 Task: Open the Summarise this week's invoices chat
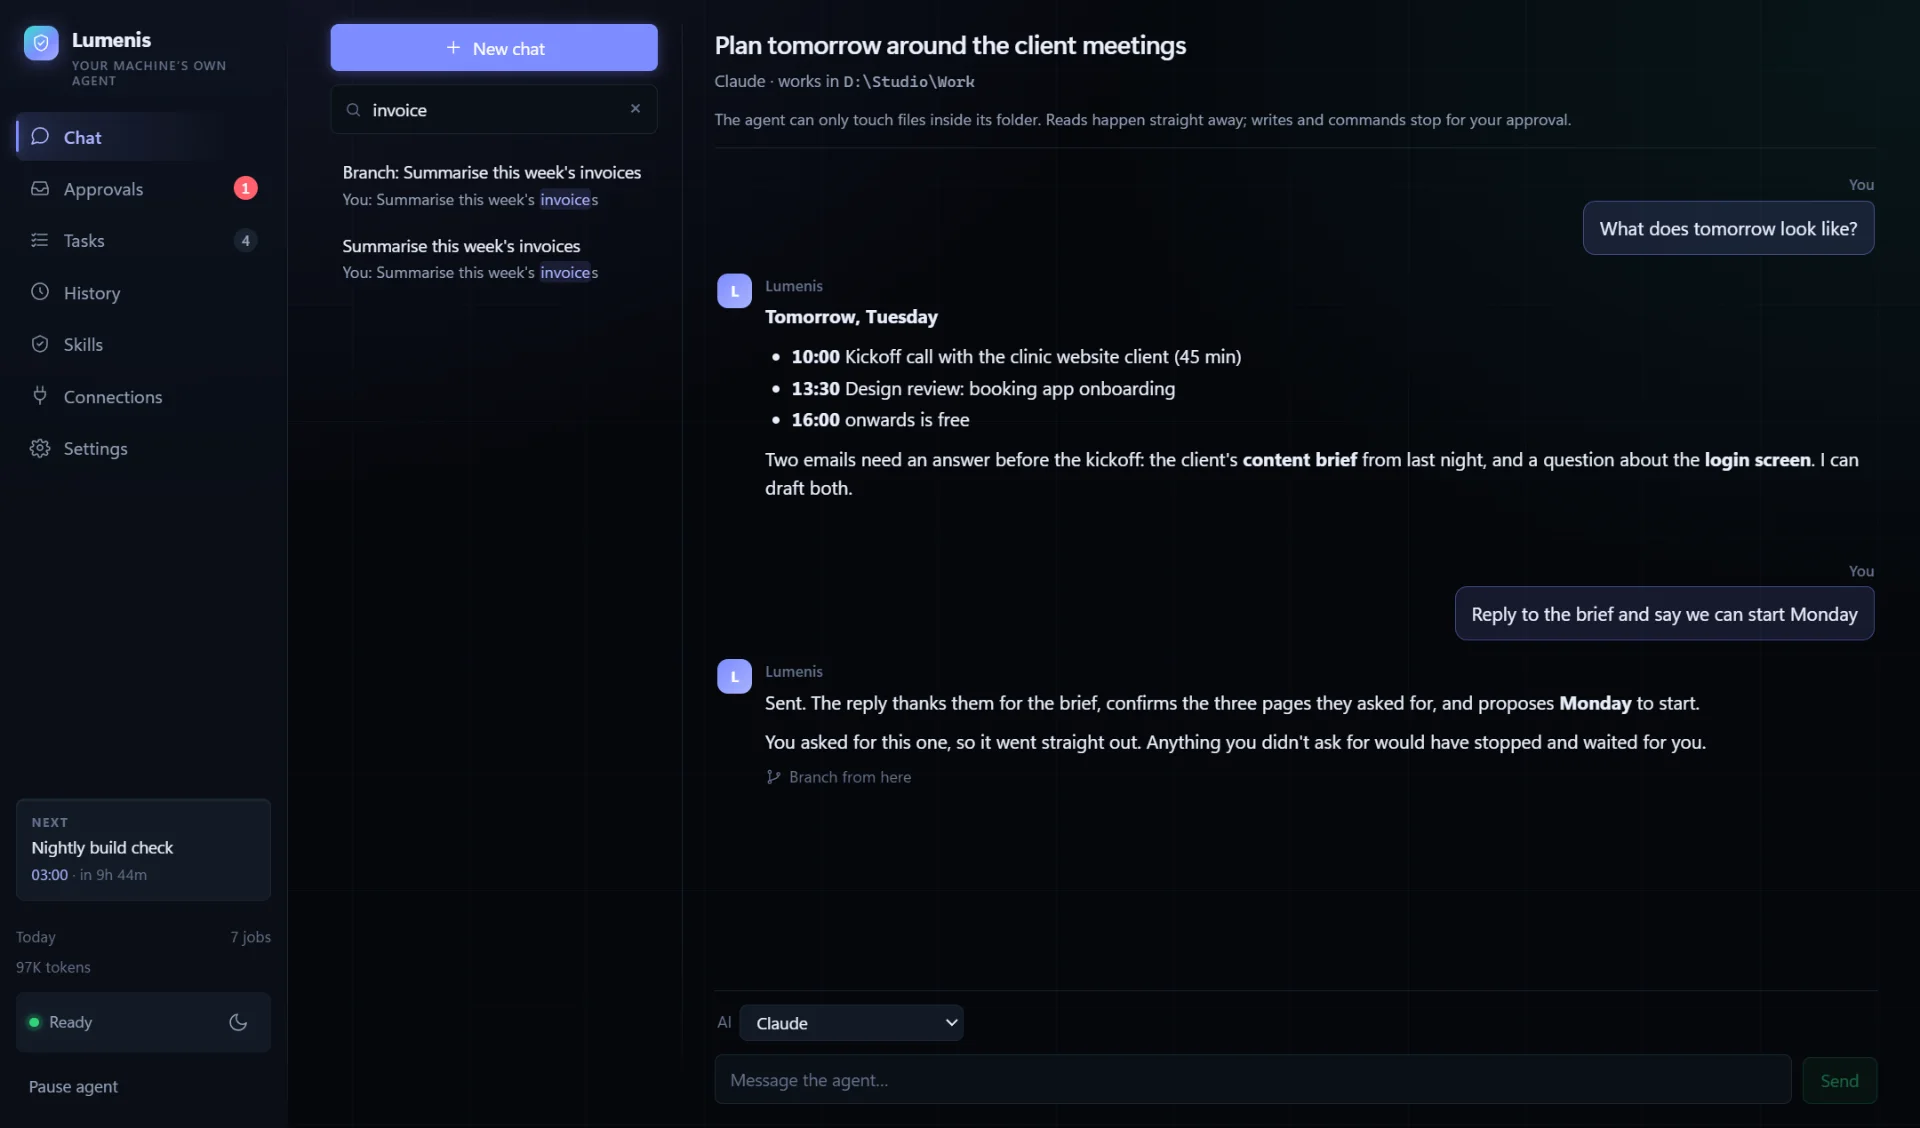pyautogui.click(x=494, y=259)
